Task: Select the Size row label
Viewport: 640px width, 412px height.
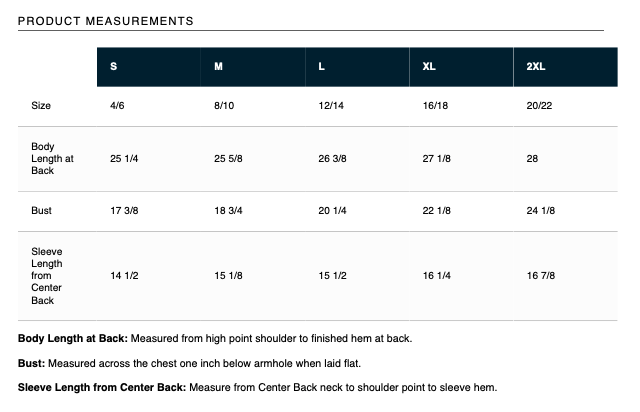Action: [x=41, y=105]
